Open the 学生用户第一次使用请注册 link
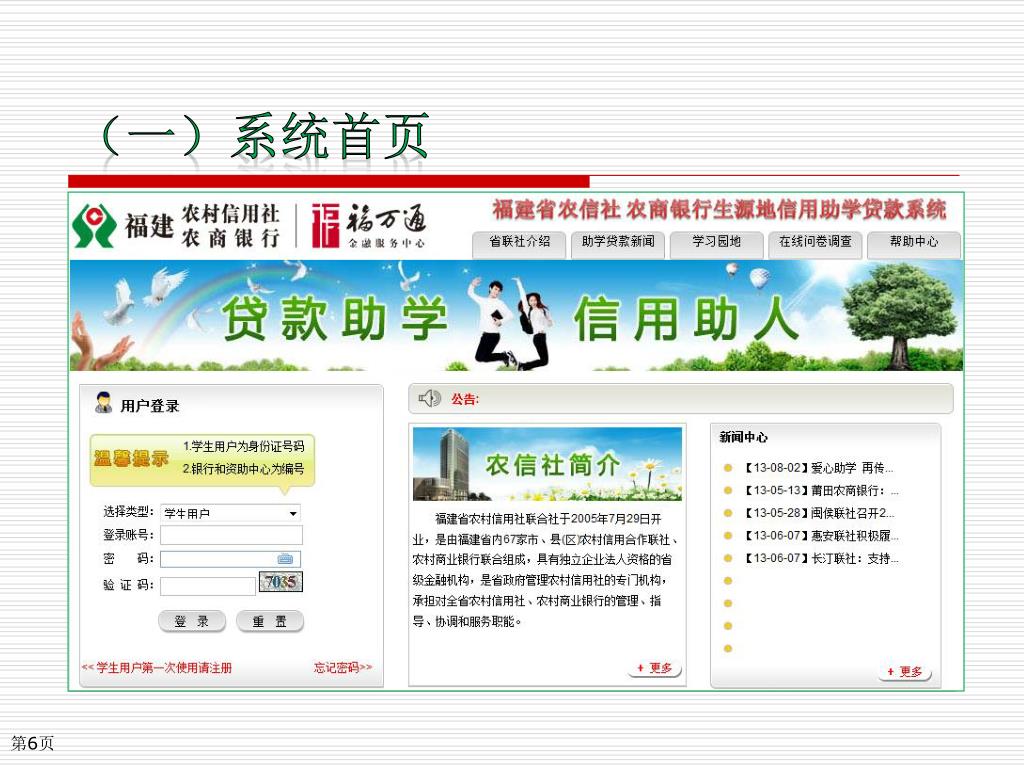Viewport: 1024px width, 768px height. (157, 667)
